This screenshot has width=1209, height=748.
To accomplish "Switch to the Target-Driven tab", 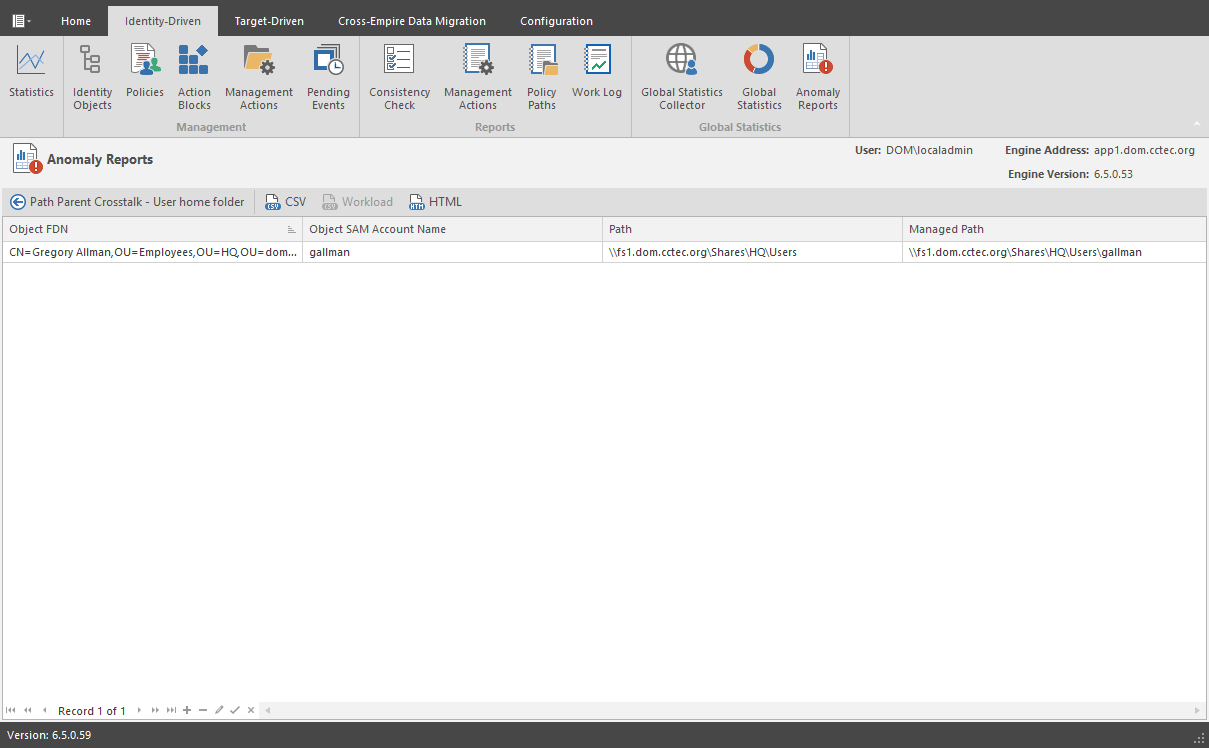I will click(269, 21).
